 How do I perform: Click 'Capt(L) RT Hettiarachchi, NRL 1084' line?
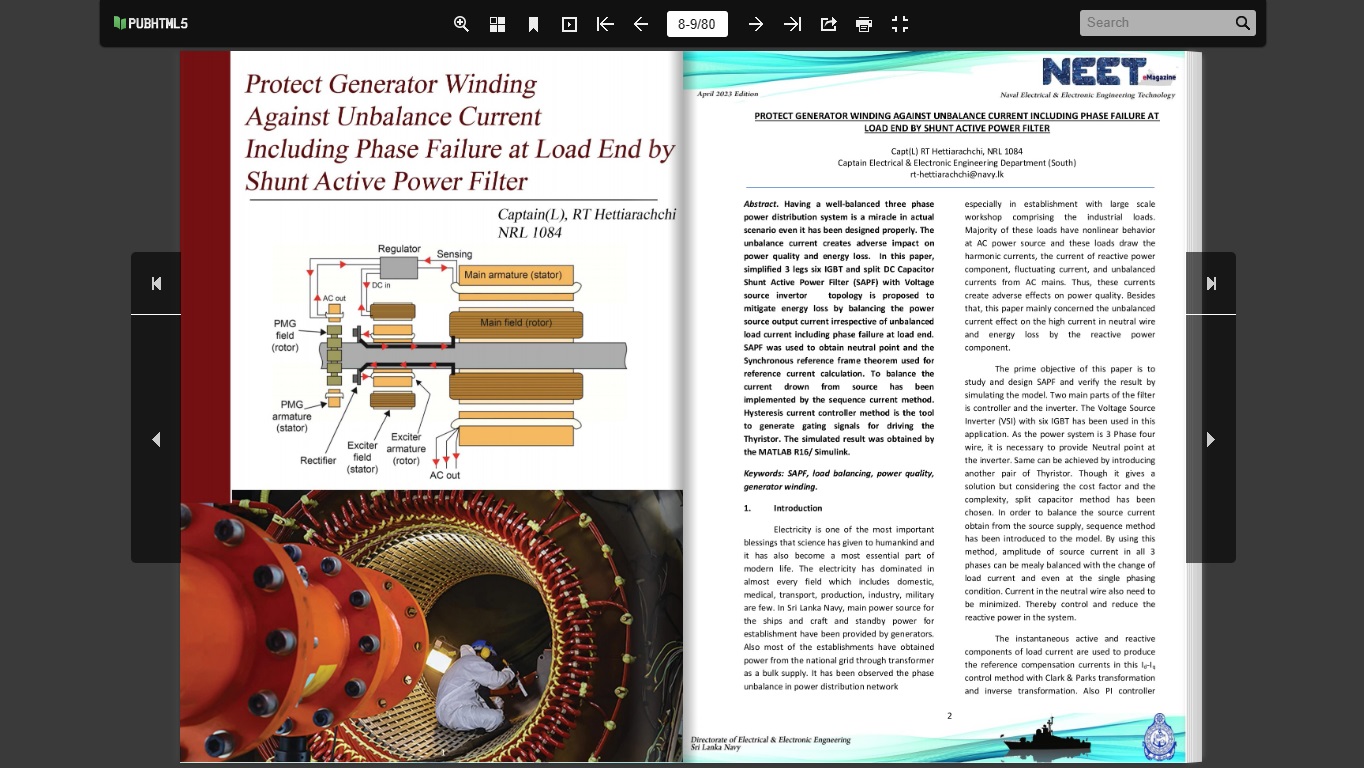coord(956,151)
